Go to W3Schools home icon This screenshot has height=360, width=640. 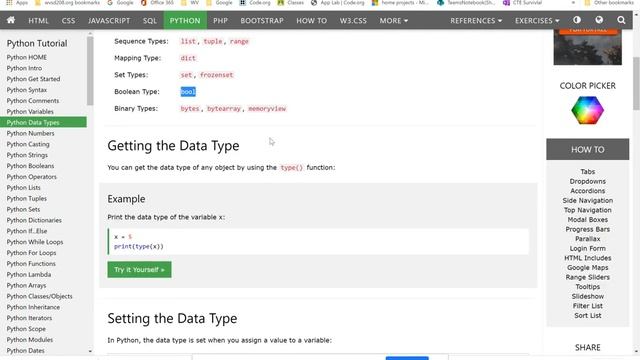(11, 20)
